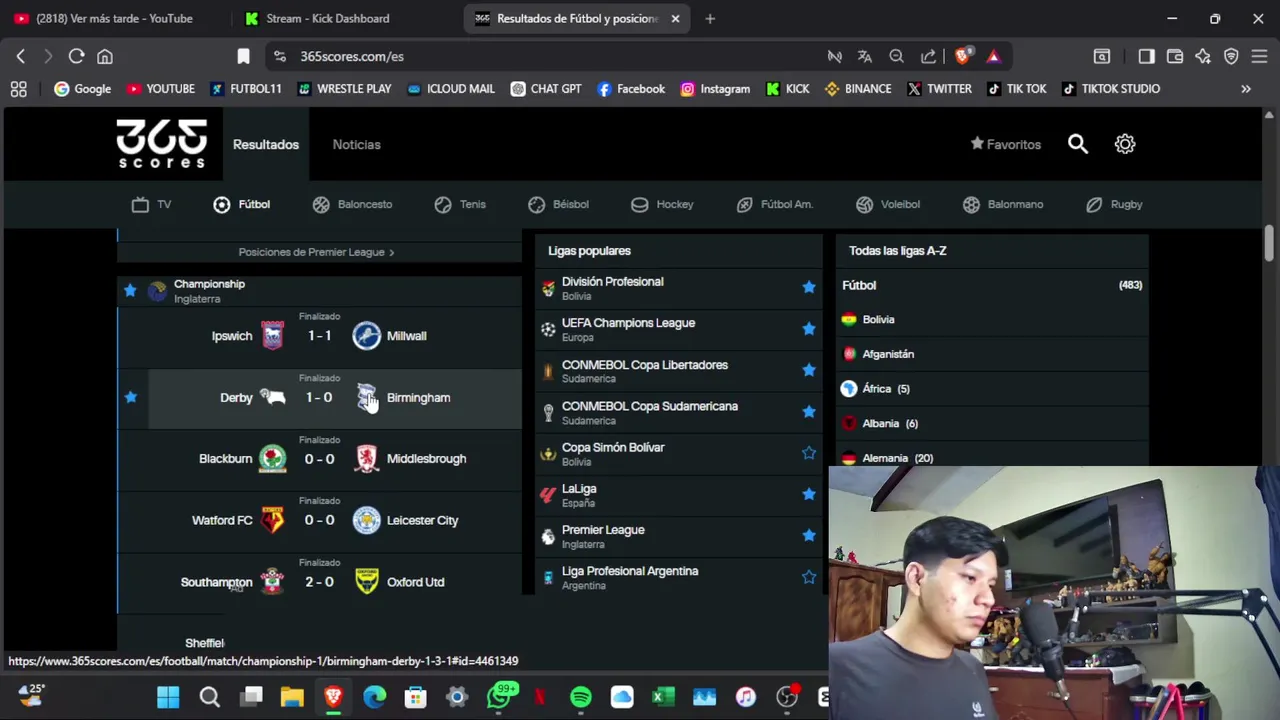Select the Voleibol sport tab
Viewport: 1280px width, 720px height.
(888, 204)
